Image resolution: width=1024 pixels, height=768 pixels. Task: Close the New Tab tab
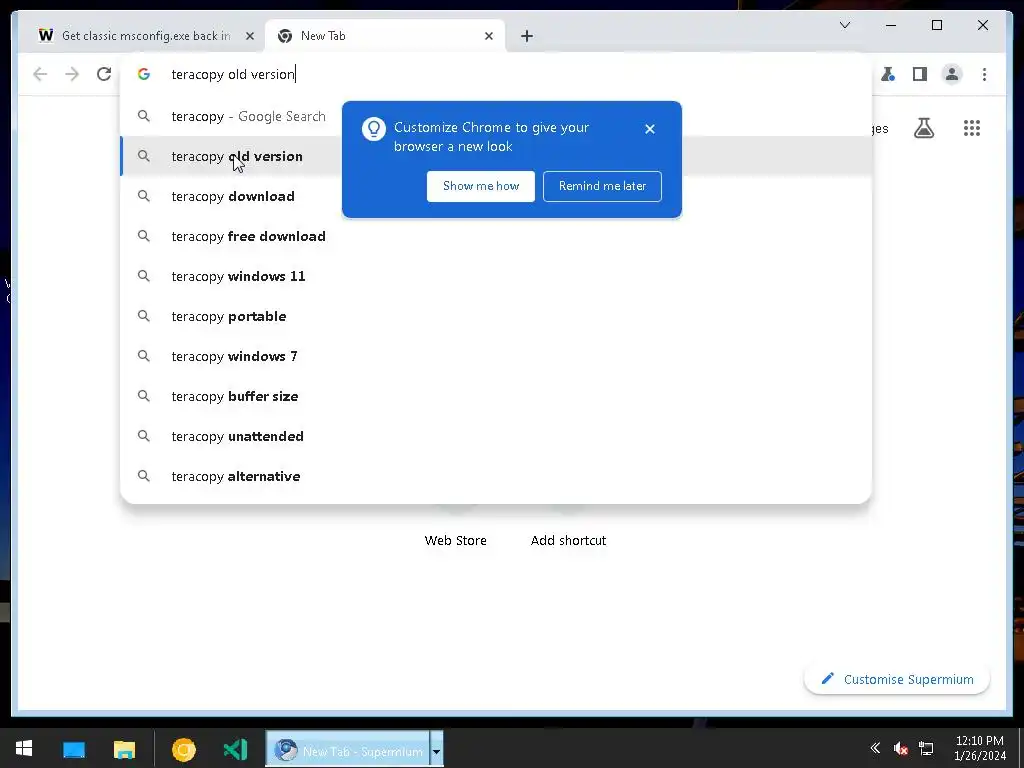point(488,36)
